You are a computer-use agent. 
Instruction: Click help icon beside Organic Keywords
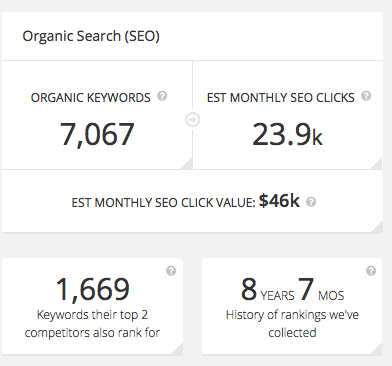click(162, 96)
